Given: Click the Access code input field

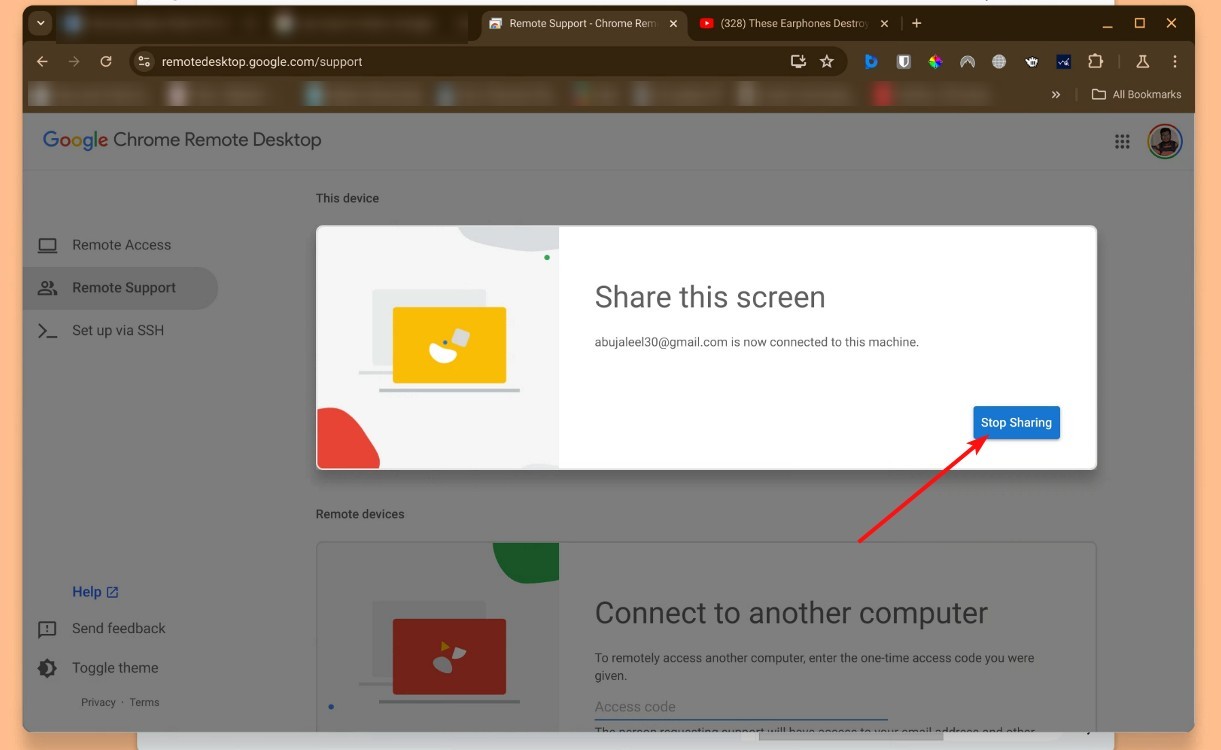Looking at the screenshot, I should [x=741, y=707].
